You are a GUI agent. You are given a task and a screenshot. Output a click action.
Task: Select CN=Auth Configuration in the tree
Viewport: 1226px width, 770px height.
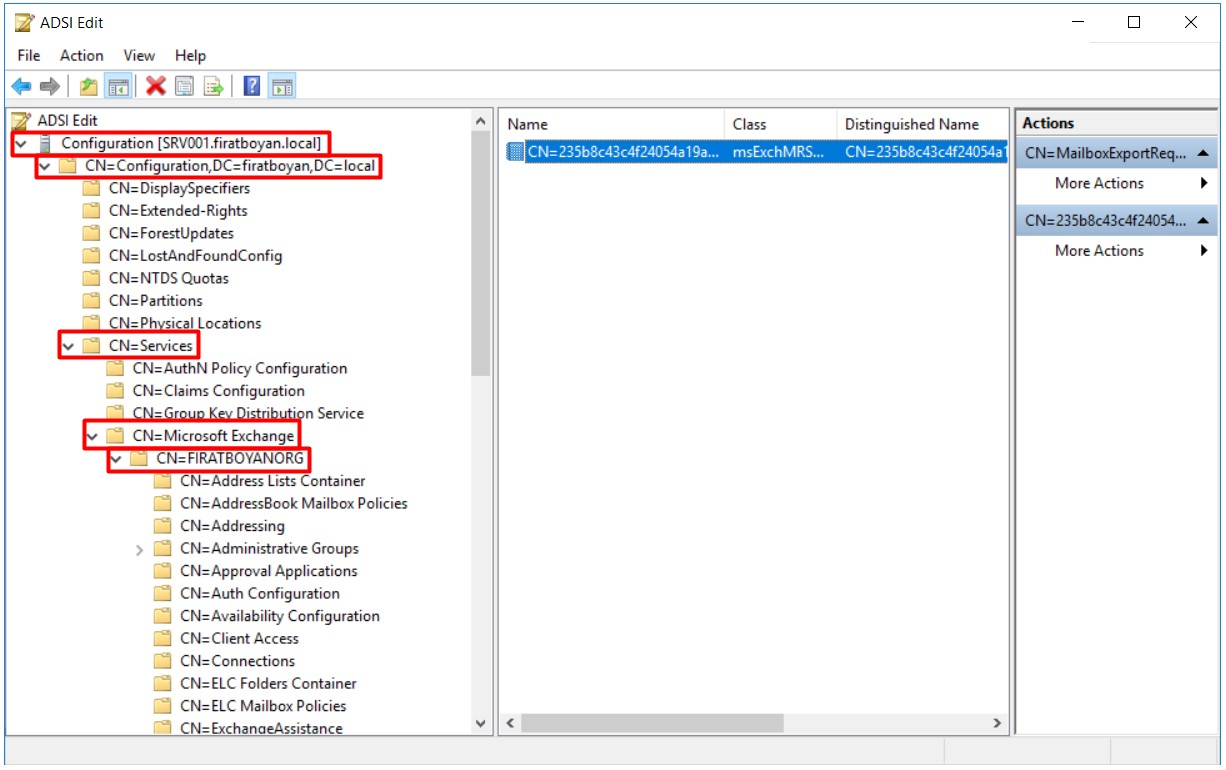coord(260,594)
